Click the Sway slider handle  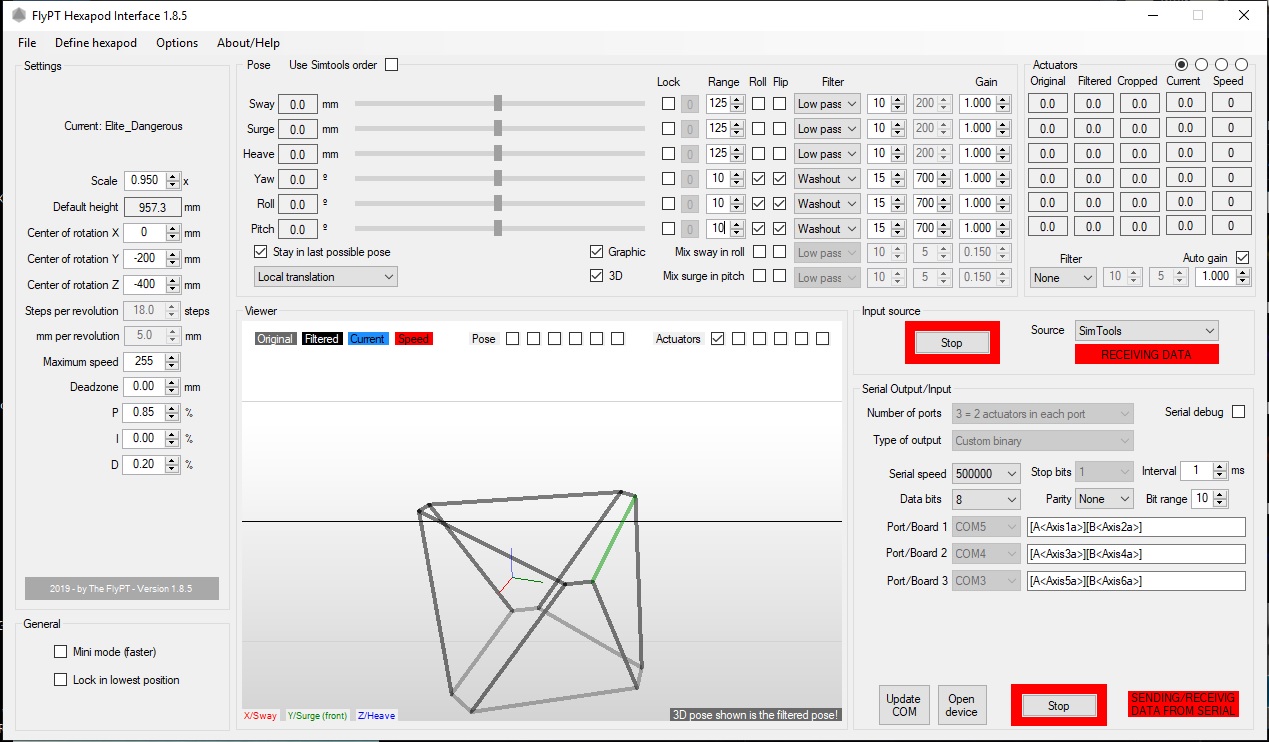coord(498,103)
